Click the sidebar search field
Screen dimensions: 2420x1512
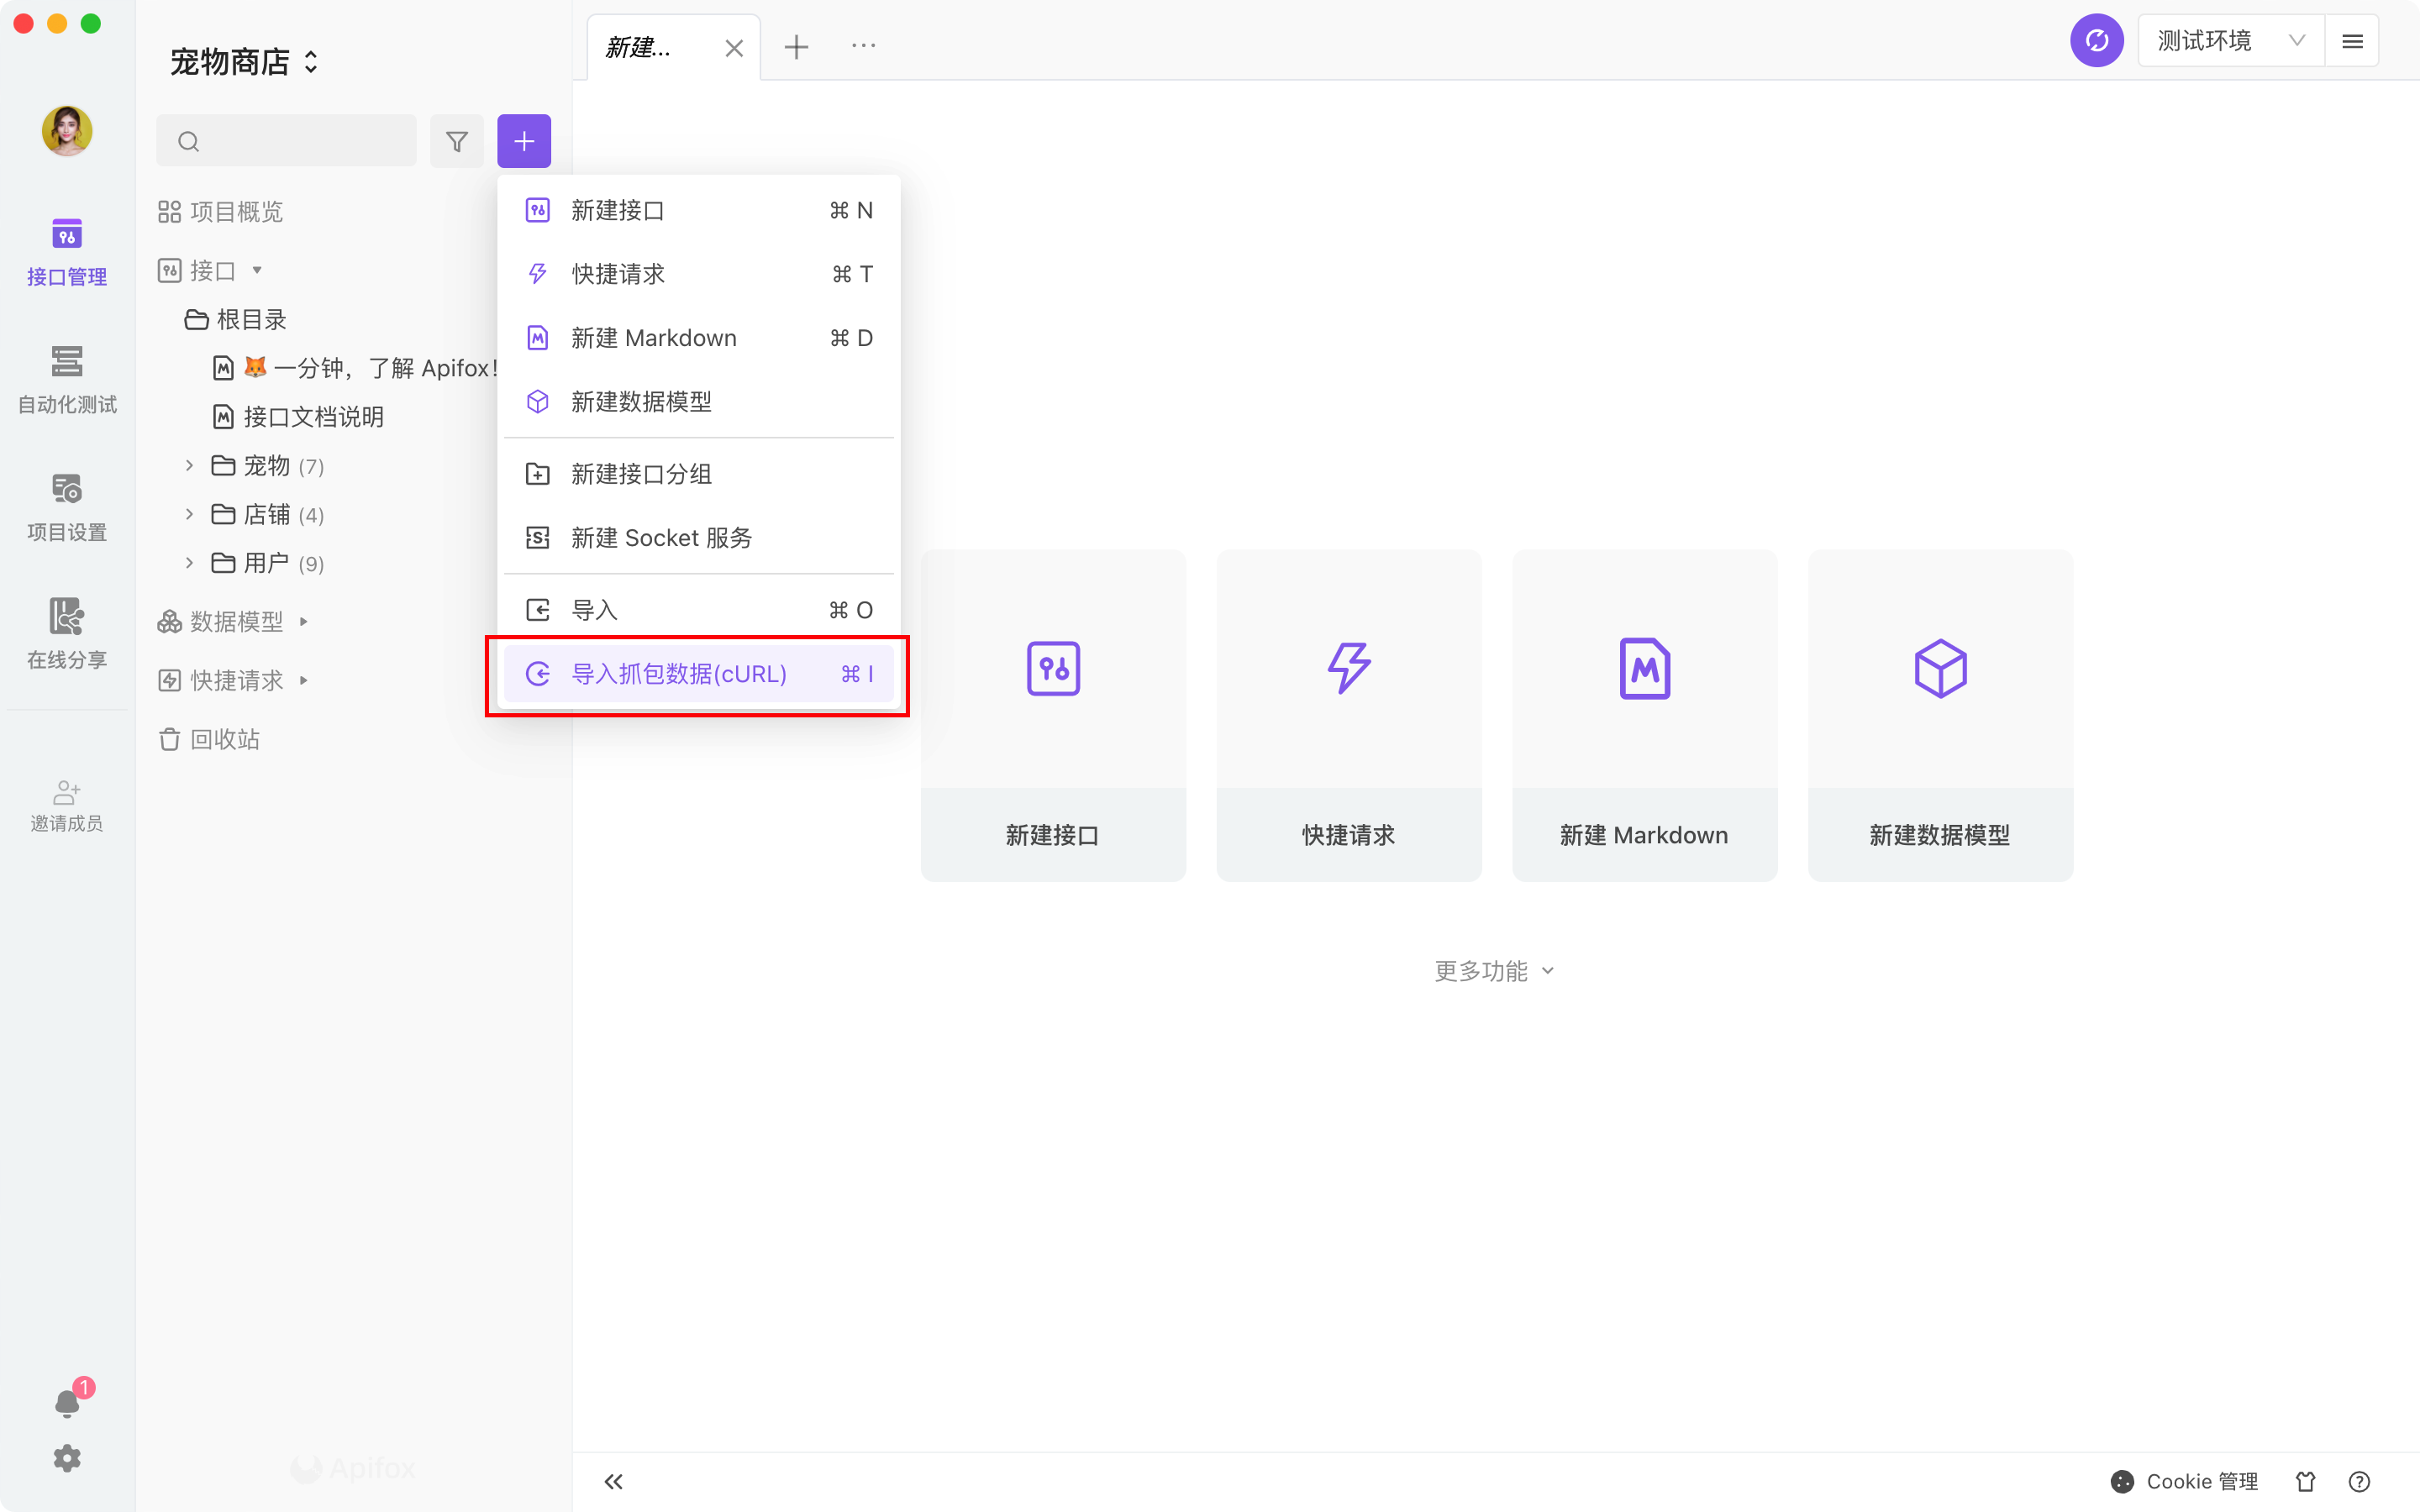(x=300, y=141)
